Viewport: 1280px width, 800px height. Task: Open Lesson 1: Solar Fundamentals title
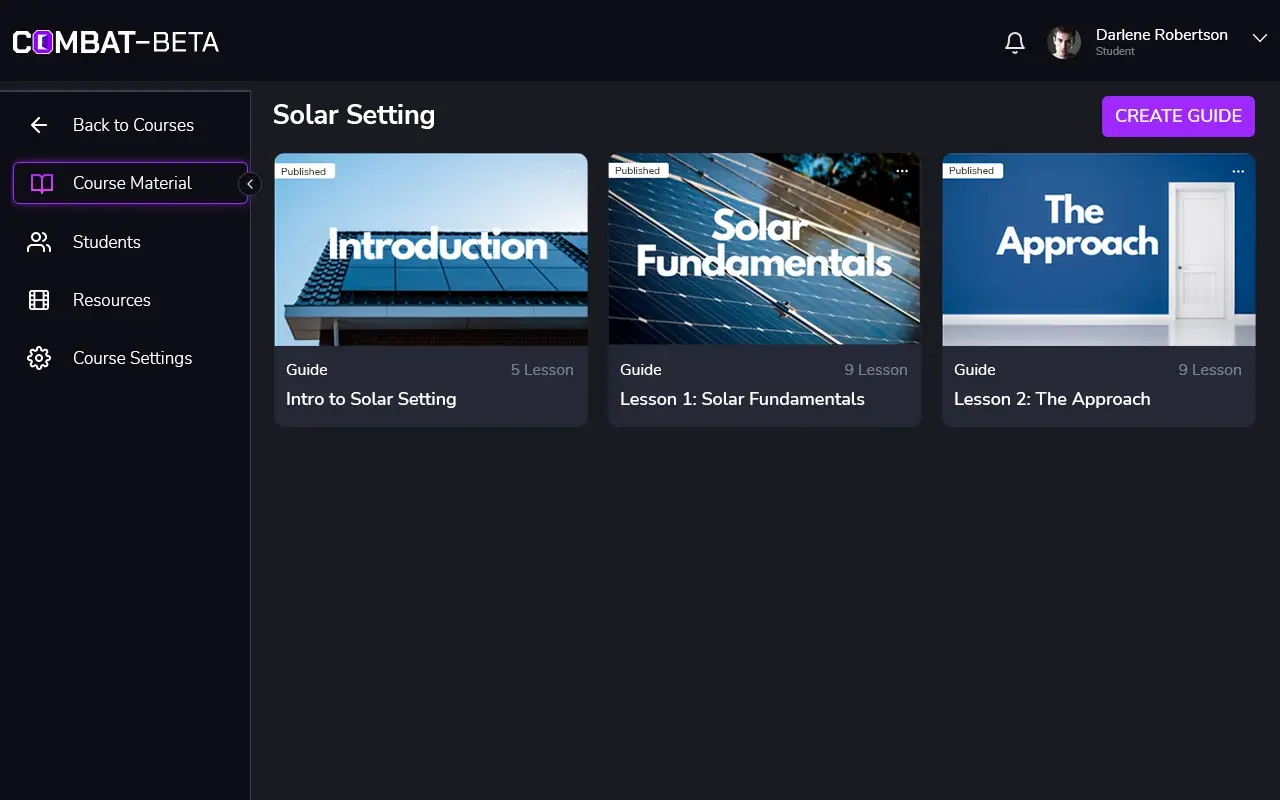[742, 399]
